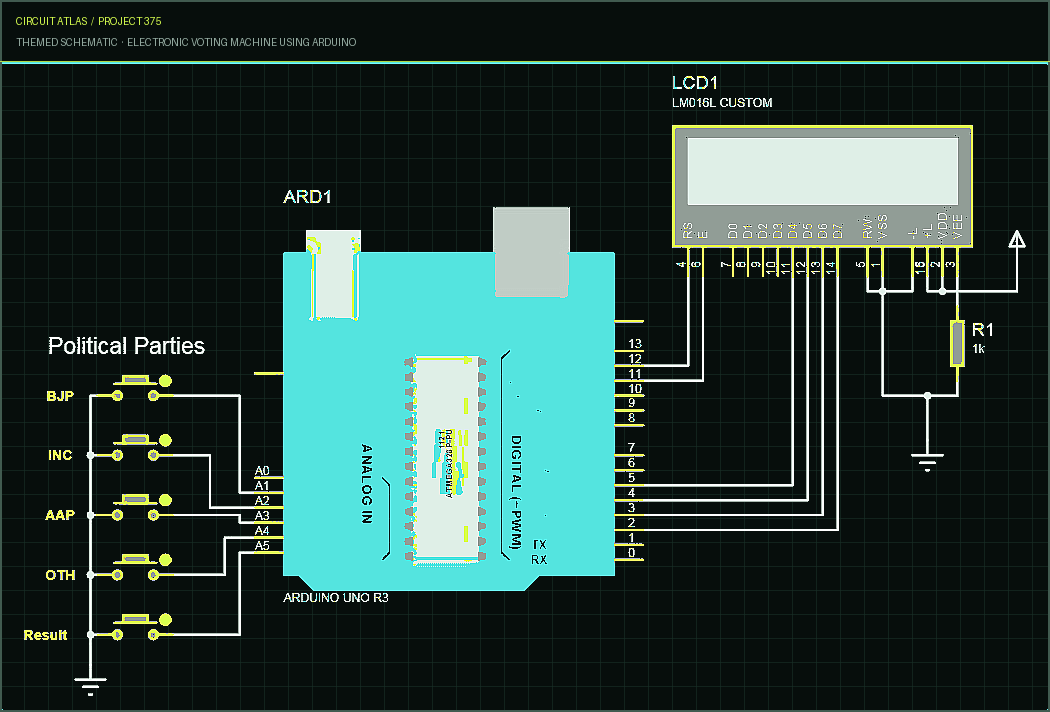Click the OTH push button switch
Viewport: 1050px width, 712px height.
coord(142,568)
